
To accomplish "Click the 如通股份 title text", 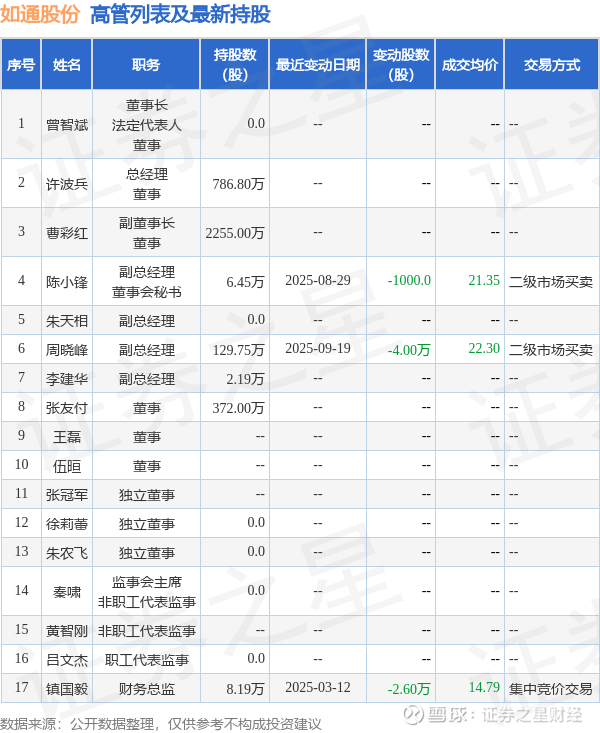I will pyautogui.click(x=40, y=14).
